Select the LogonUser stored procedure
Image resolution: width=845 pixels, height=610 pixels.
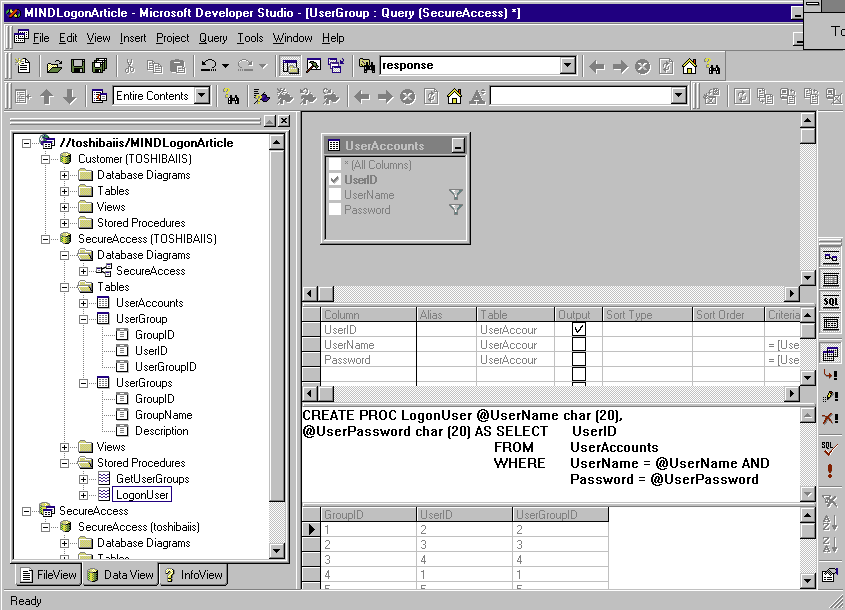point(142,495)
